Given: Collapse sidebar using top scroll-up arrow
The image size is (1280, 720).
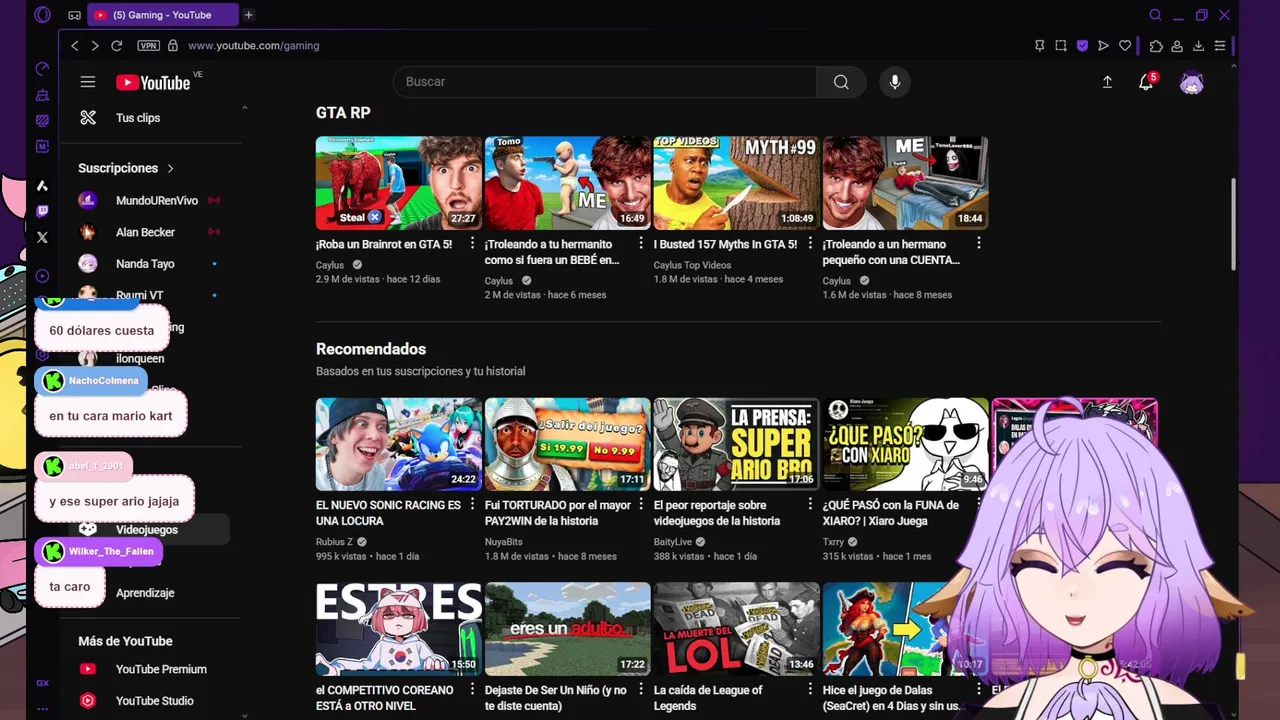Looking at the screenshot, I should click(x=244, y=107).
